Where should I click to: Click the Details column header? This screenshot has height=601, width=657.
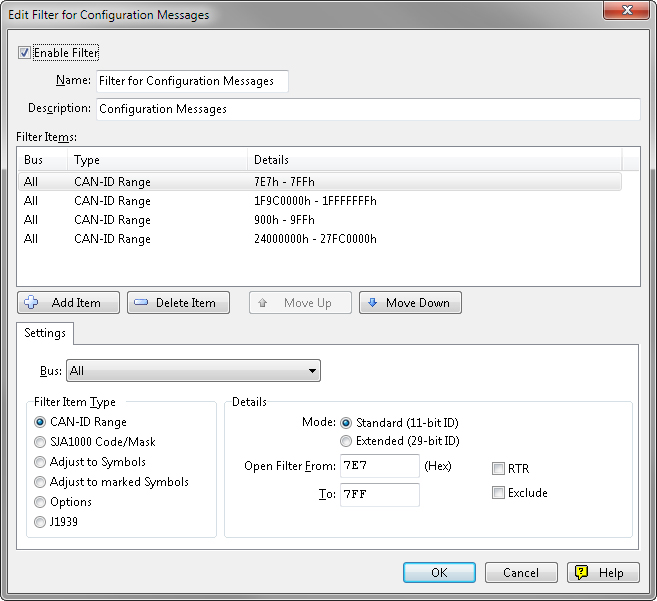coord(435,160)
